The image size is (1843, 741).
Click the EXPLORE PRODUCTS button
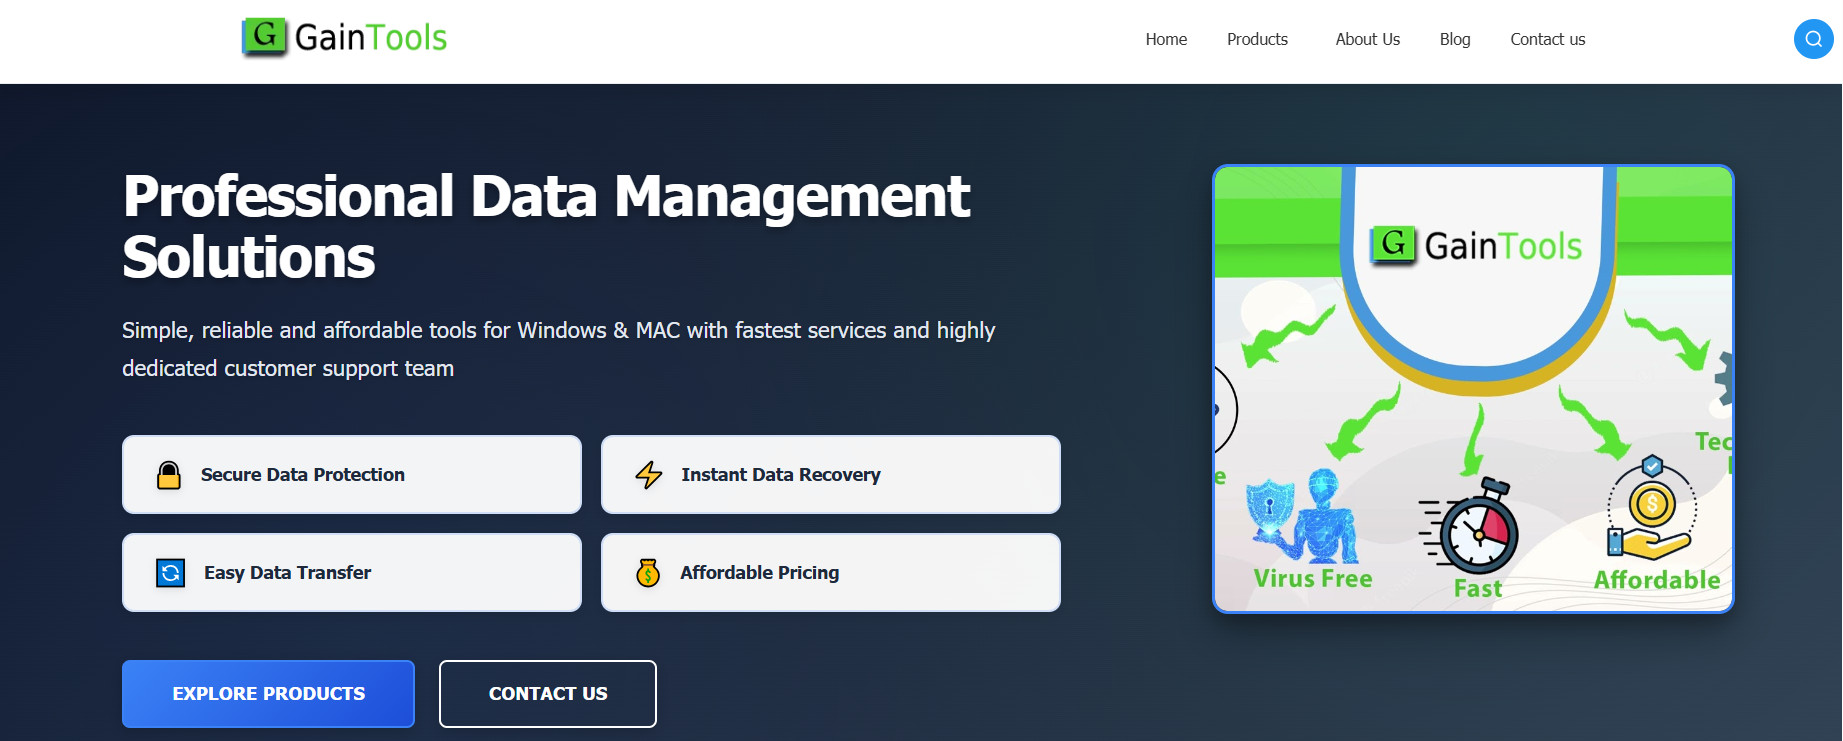(x=268, y=694)
